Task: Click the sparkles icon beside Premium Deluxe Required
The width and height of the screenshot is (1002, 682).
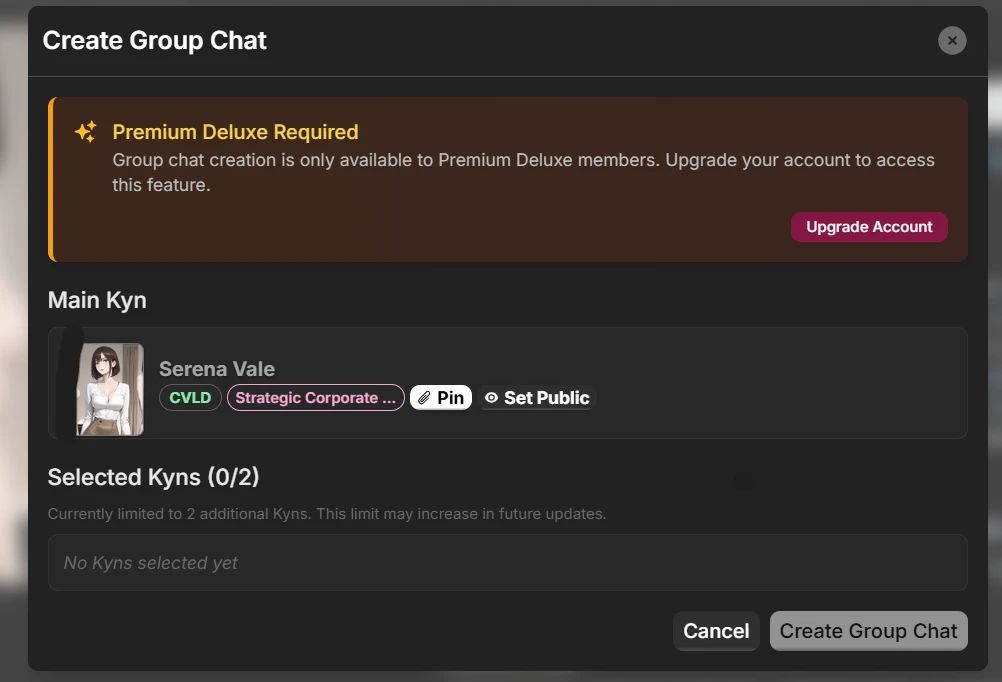Action: pos(84,131)
